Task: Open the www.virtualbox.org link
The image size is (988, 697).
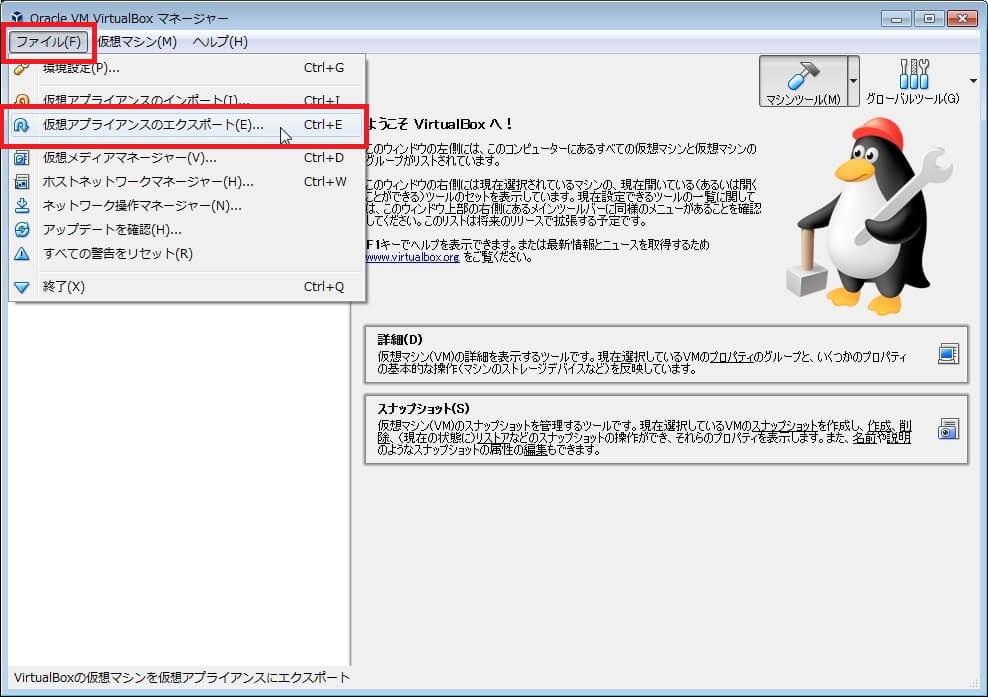Action: (x=412, y=257)
